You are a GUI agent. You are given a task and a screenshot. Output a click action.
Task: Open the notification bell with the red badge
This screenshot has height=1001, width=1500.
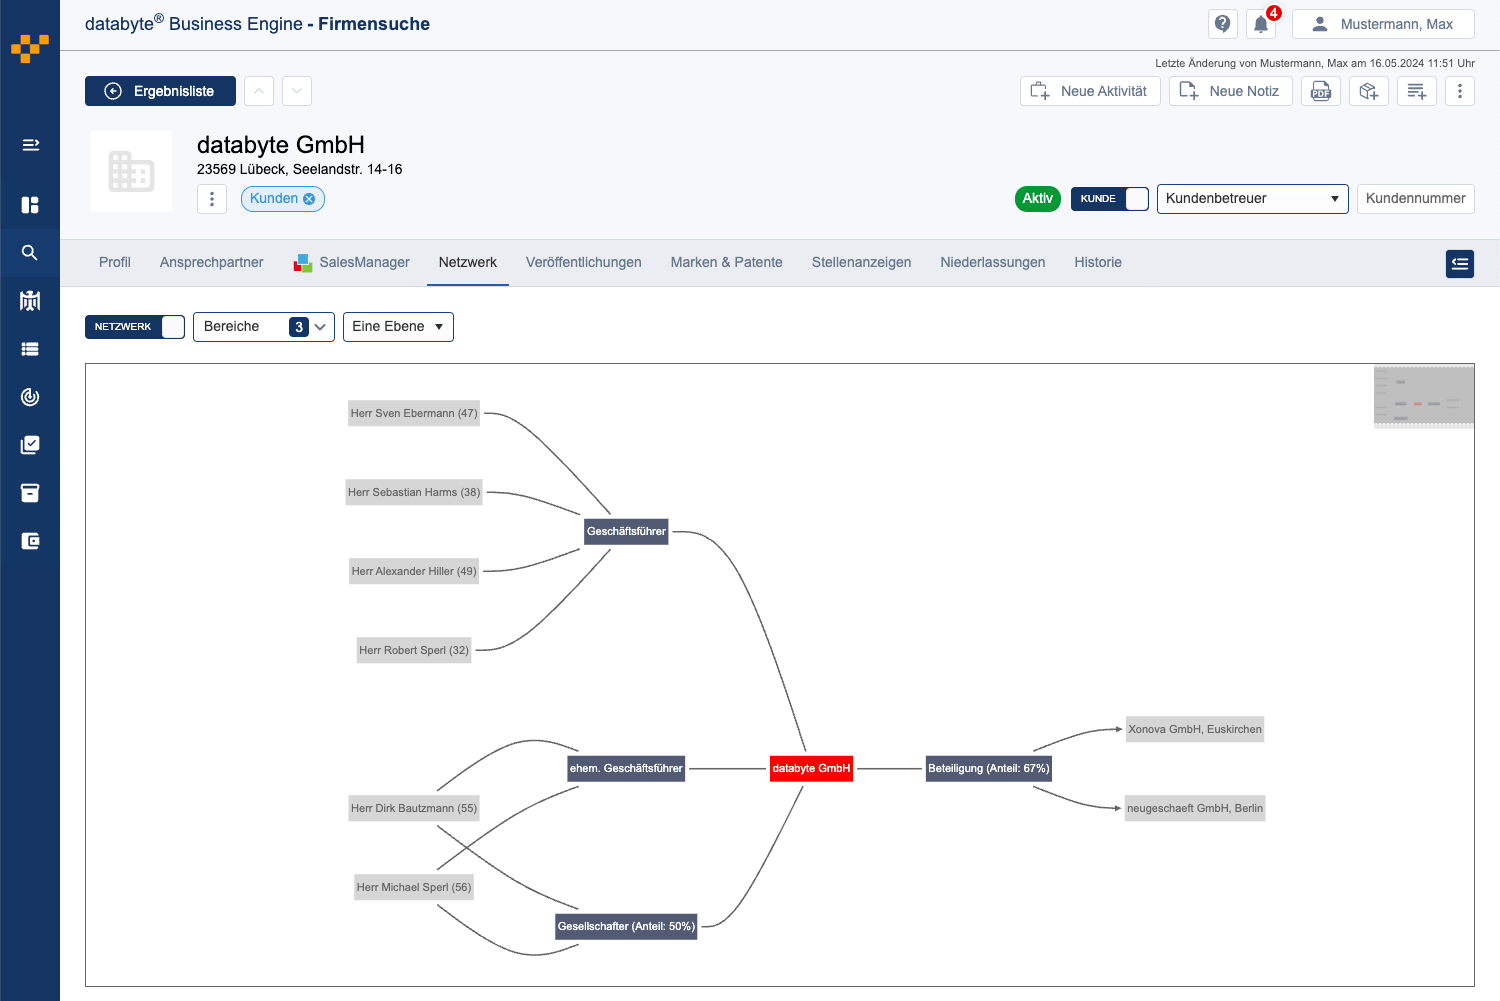tap(1261, 23)
